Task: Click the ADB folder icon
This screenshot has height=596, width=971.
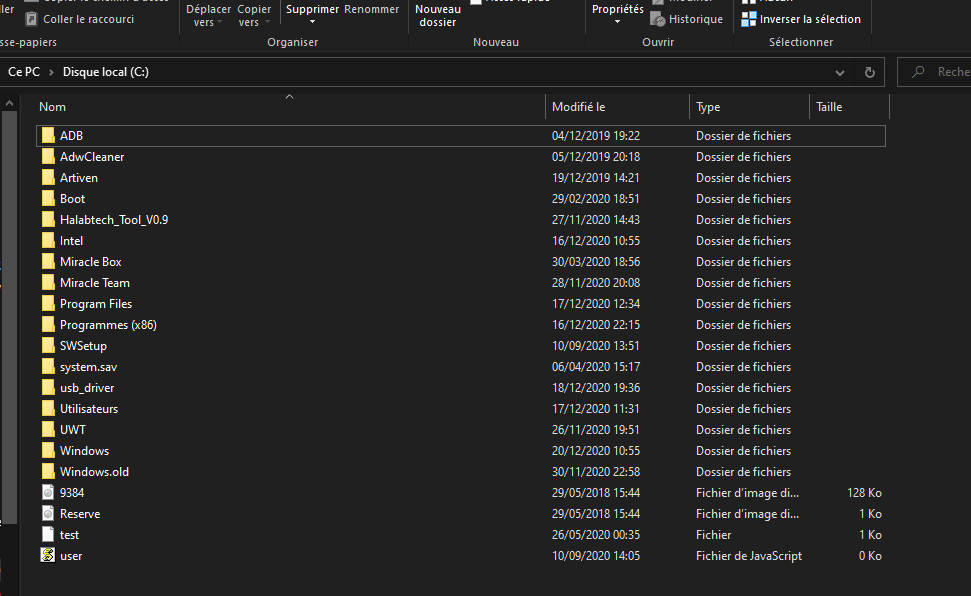Action: pyautogui.click(x=48, y=136)
